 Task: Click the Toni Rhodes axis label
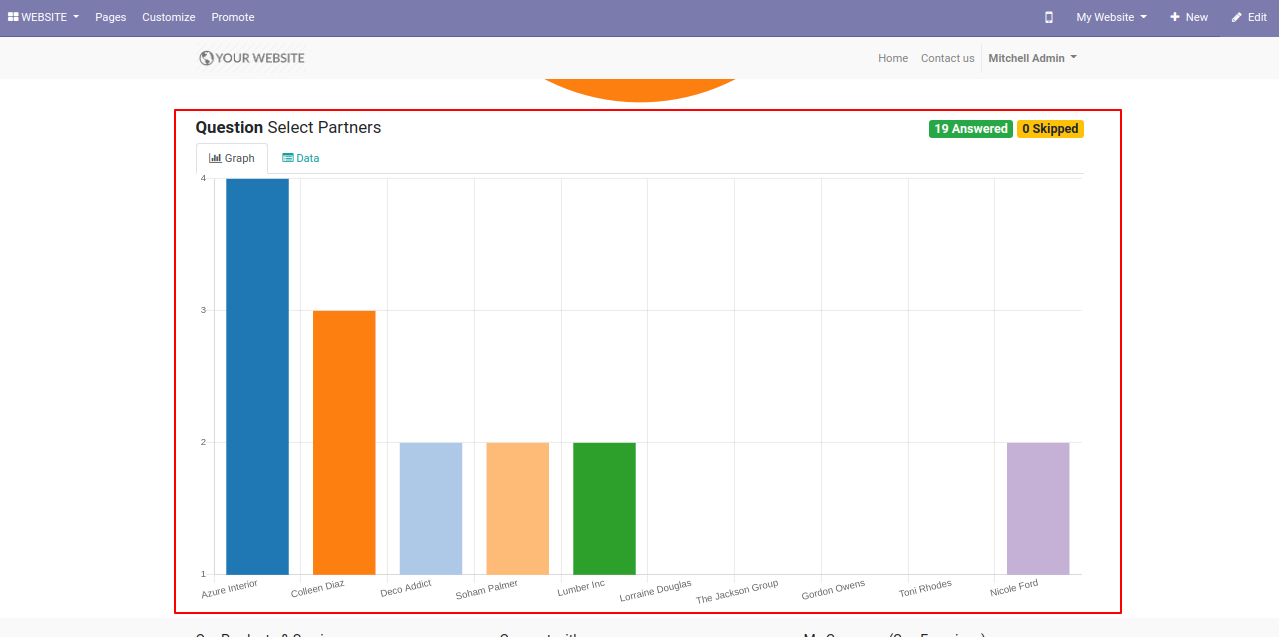925,588
